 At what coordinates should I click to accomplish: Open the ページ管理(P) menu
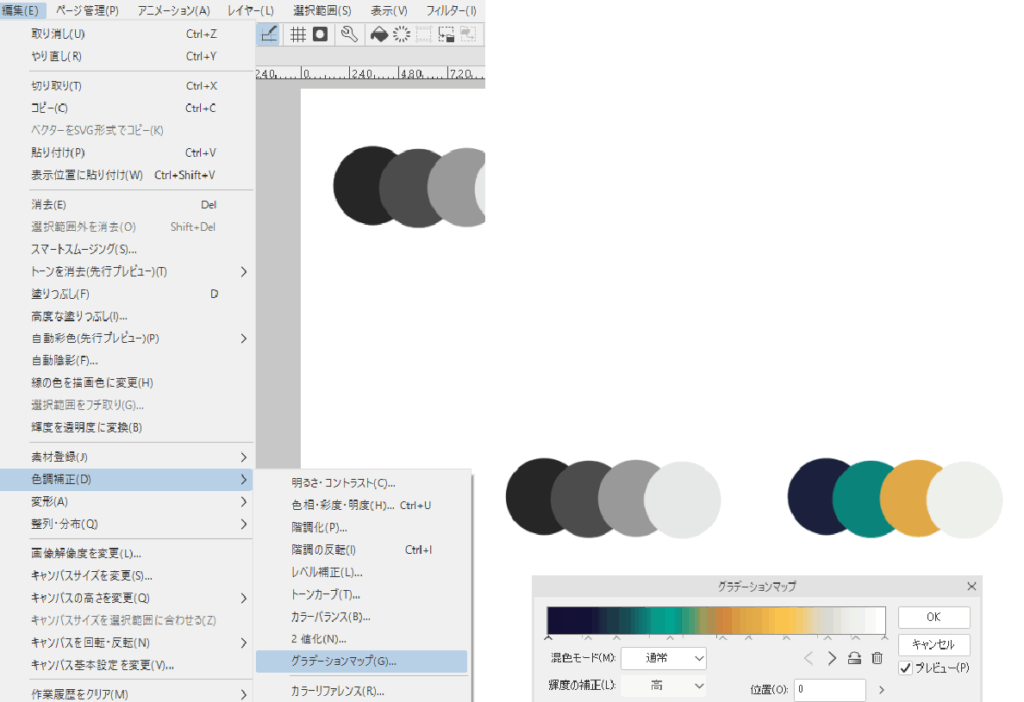[x=87, y=10]
